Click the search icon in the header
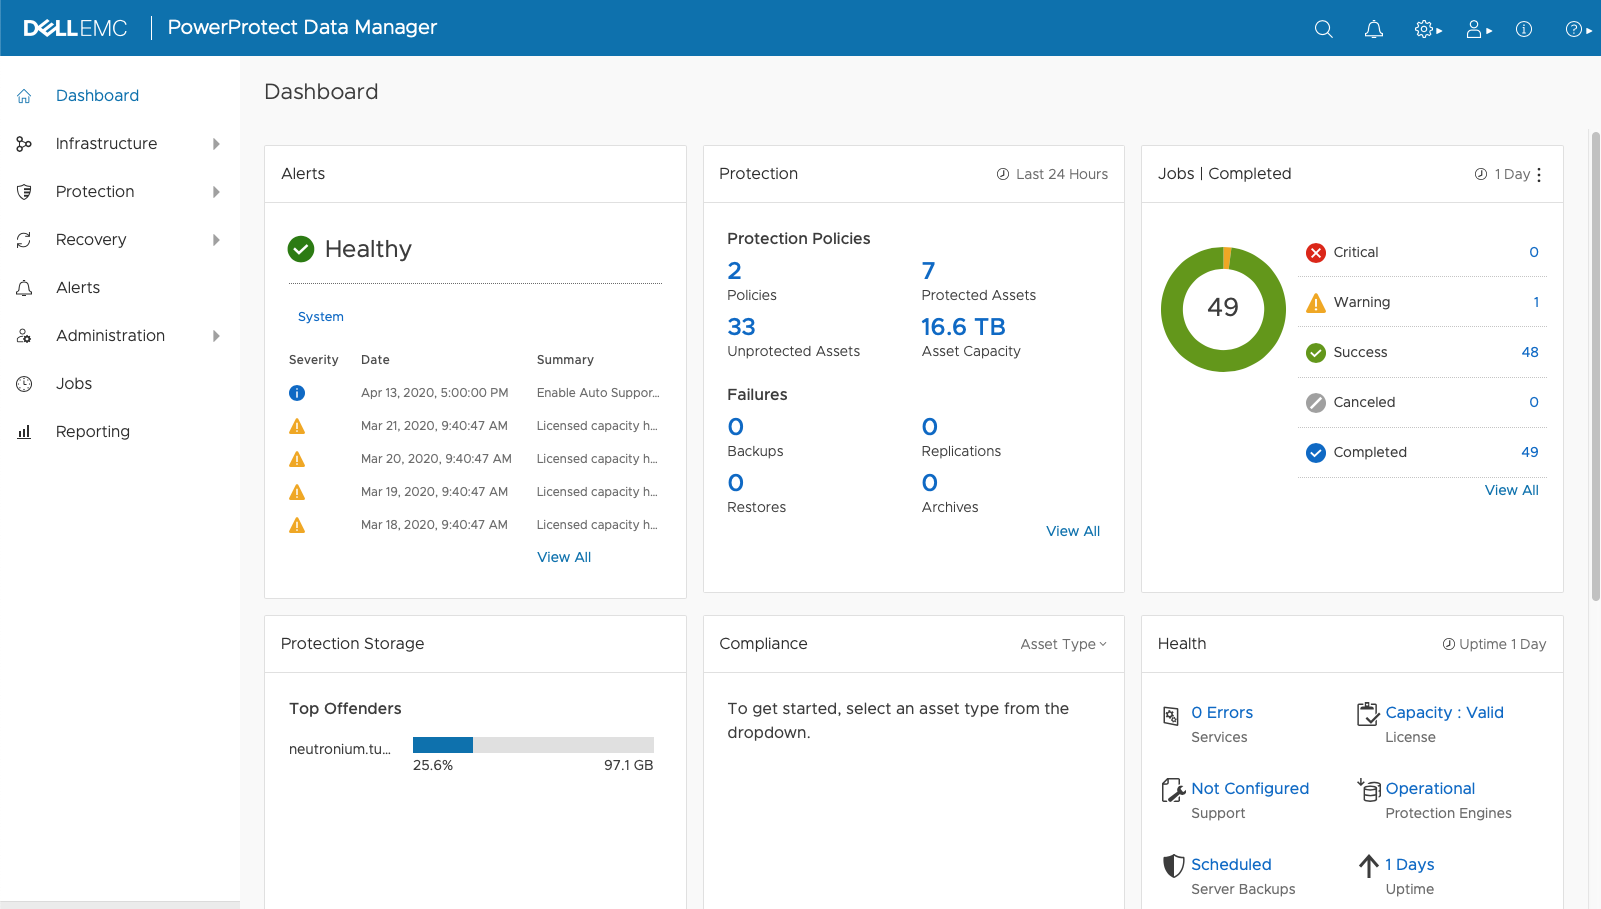Image resolution: width=1601 pixels, height=909 pixels. (1323, 29)
